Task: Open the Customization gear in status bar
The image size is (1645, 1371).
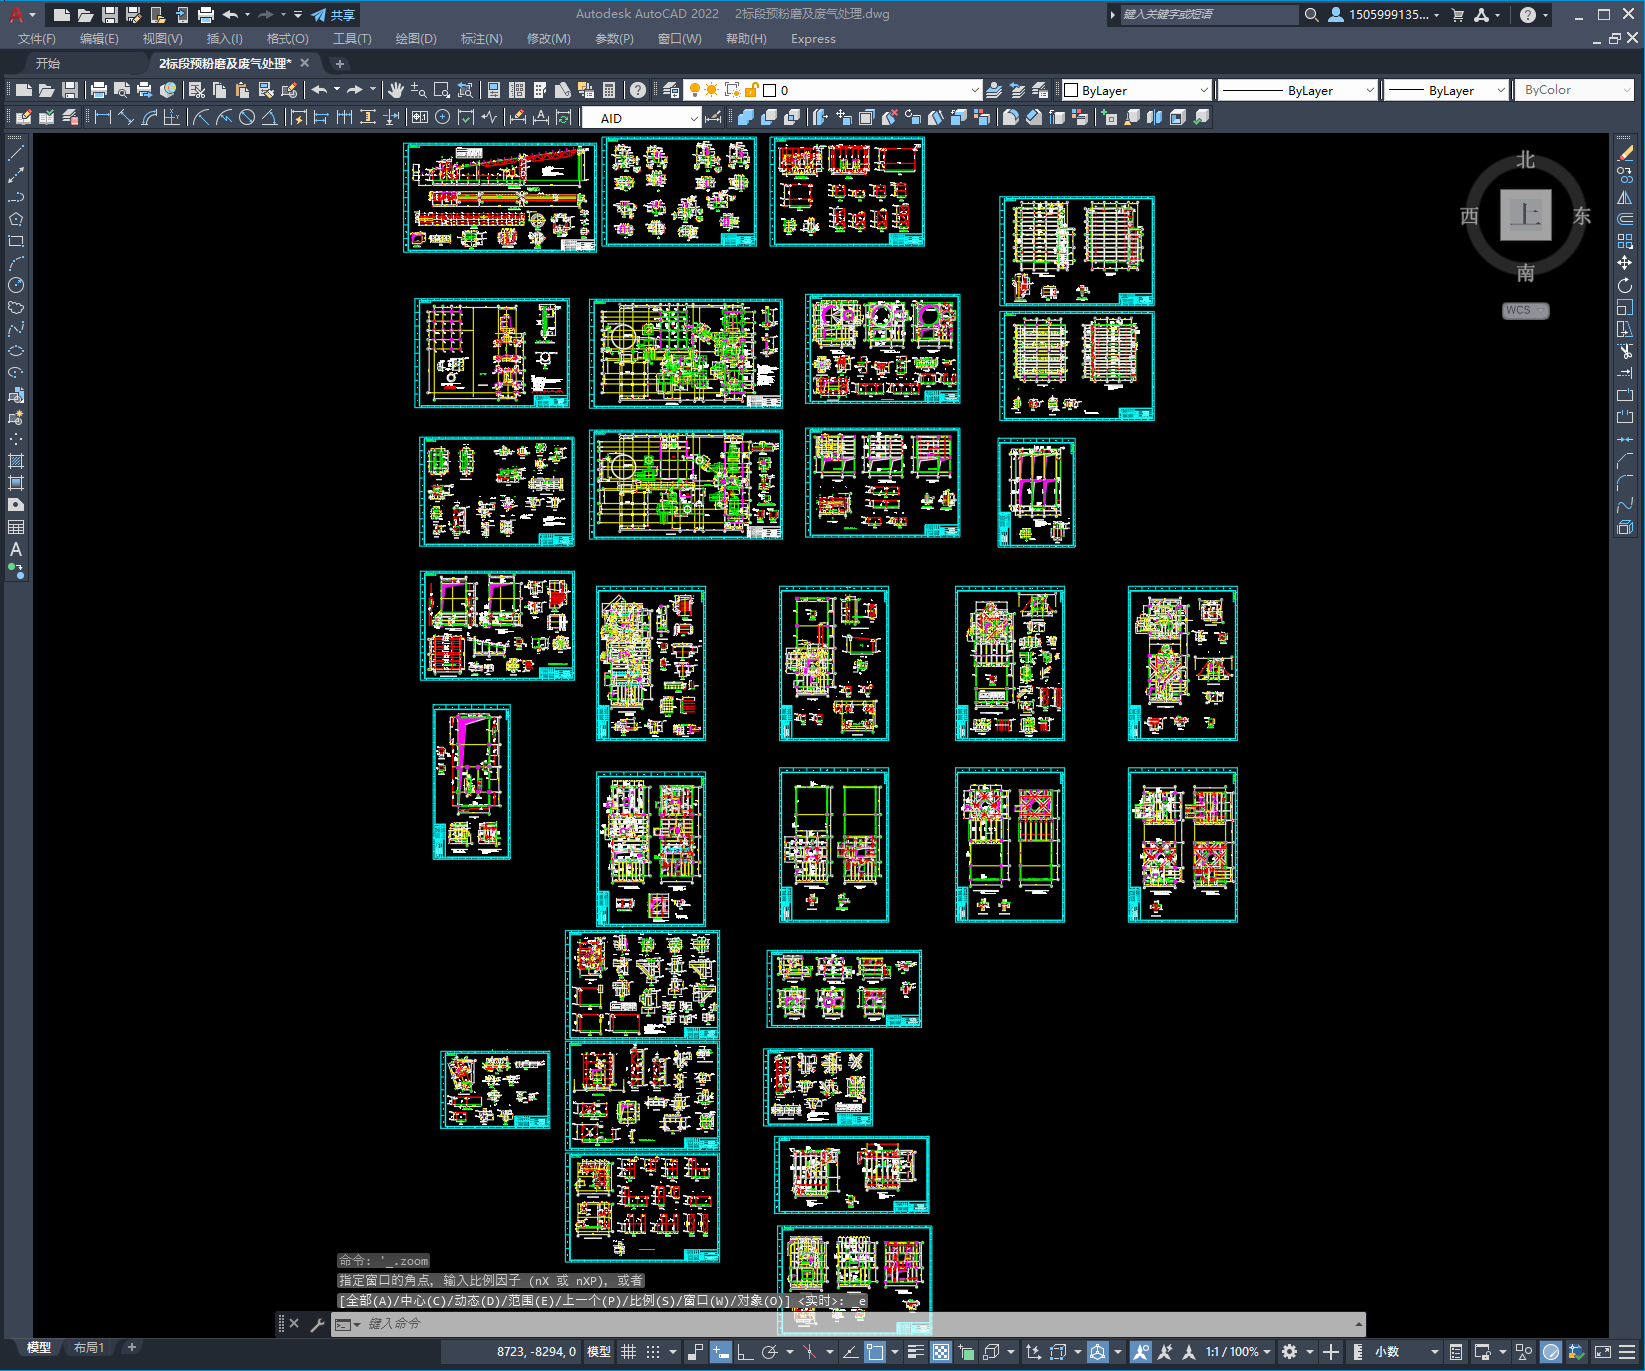Action: 1289,1352
